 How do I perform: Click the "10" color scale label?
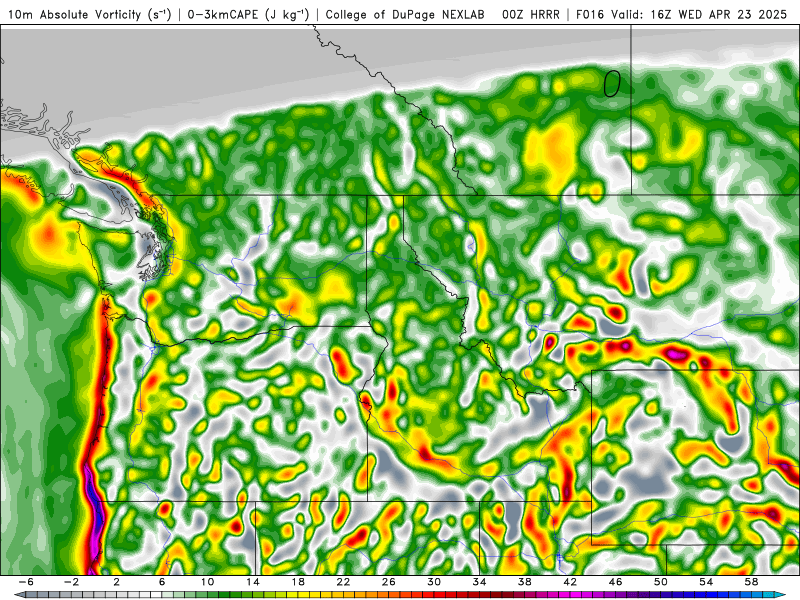(207, 582)
